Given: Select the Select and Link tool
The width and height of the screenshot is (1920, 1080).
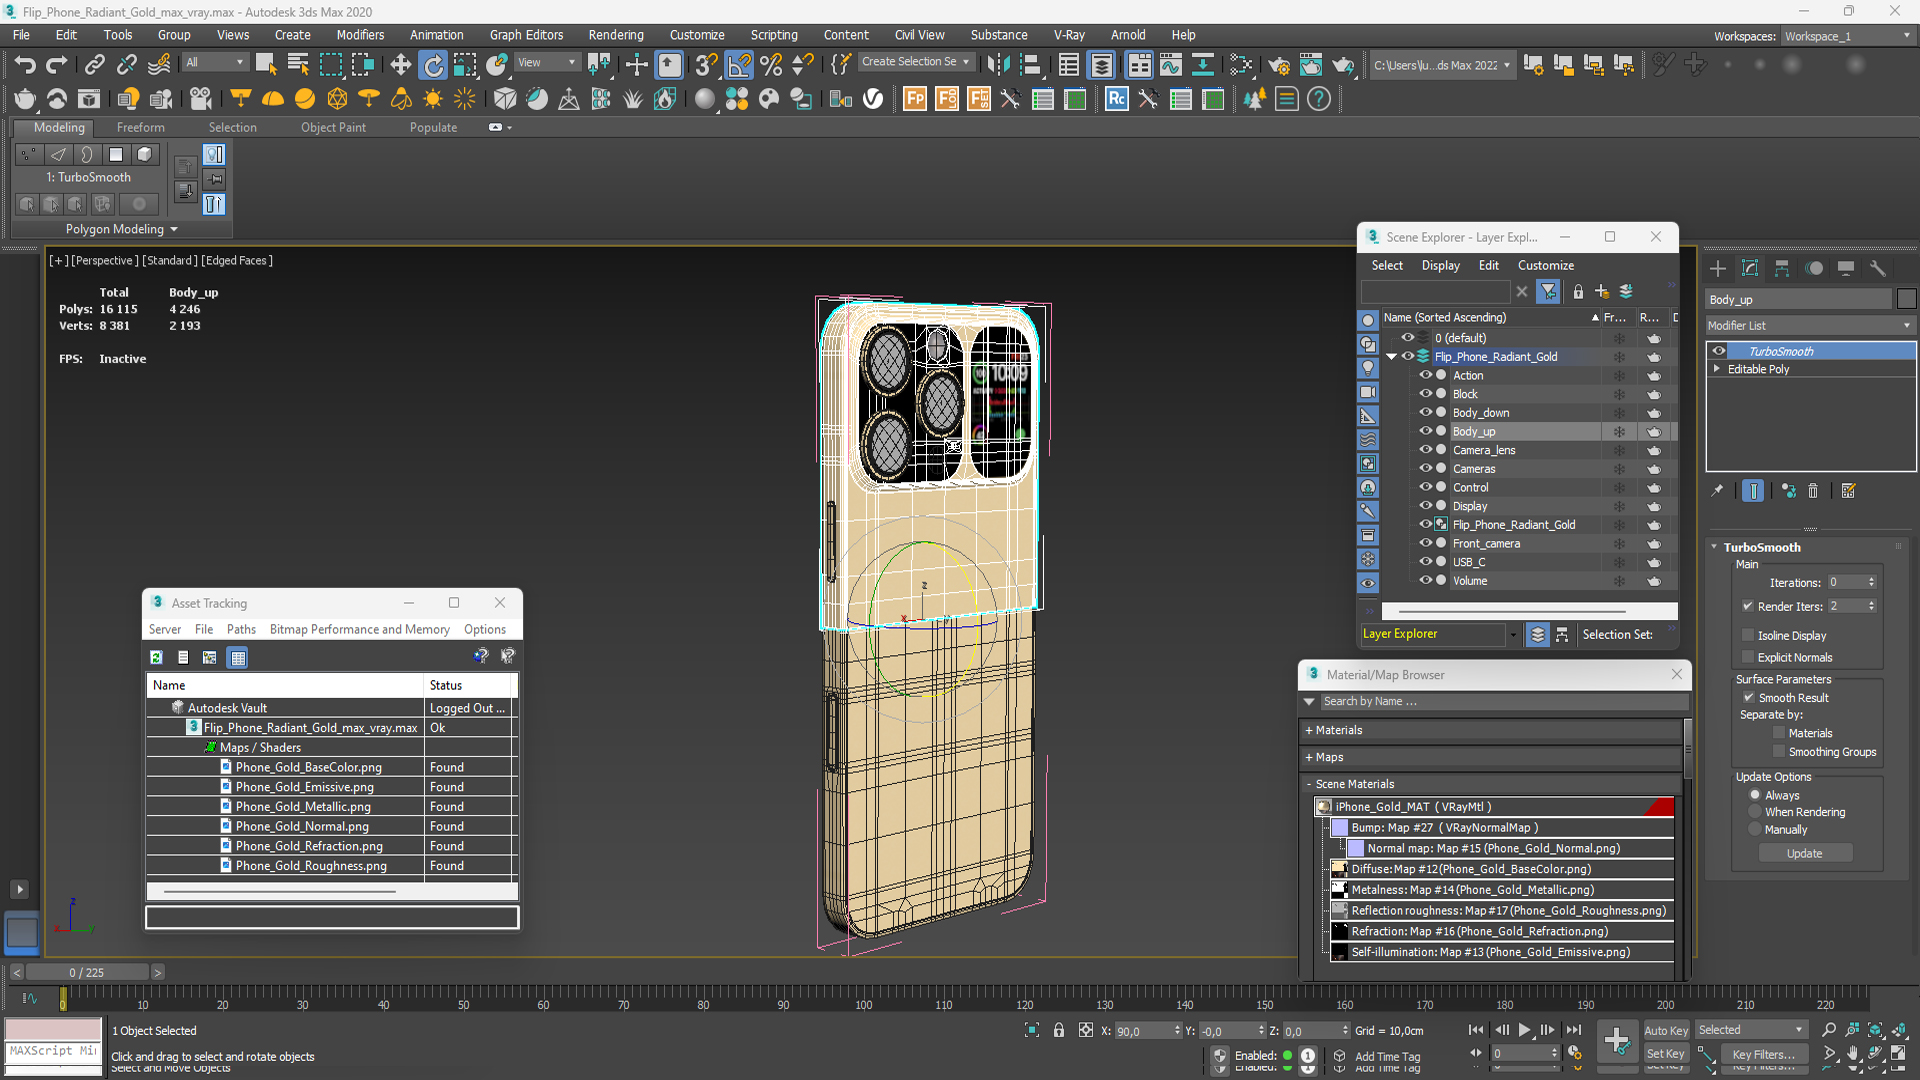Looking at the screenshot, I should 94,65.
